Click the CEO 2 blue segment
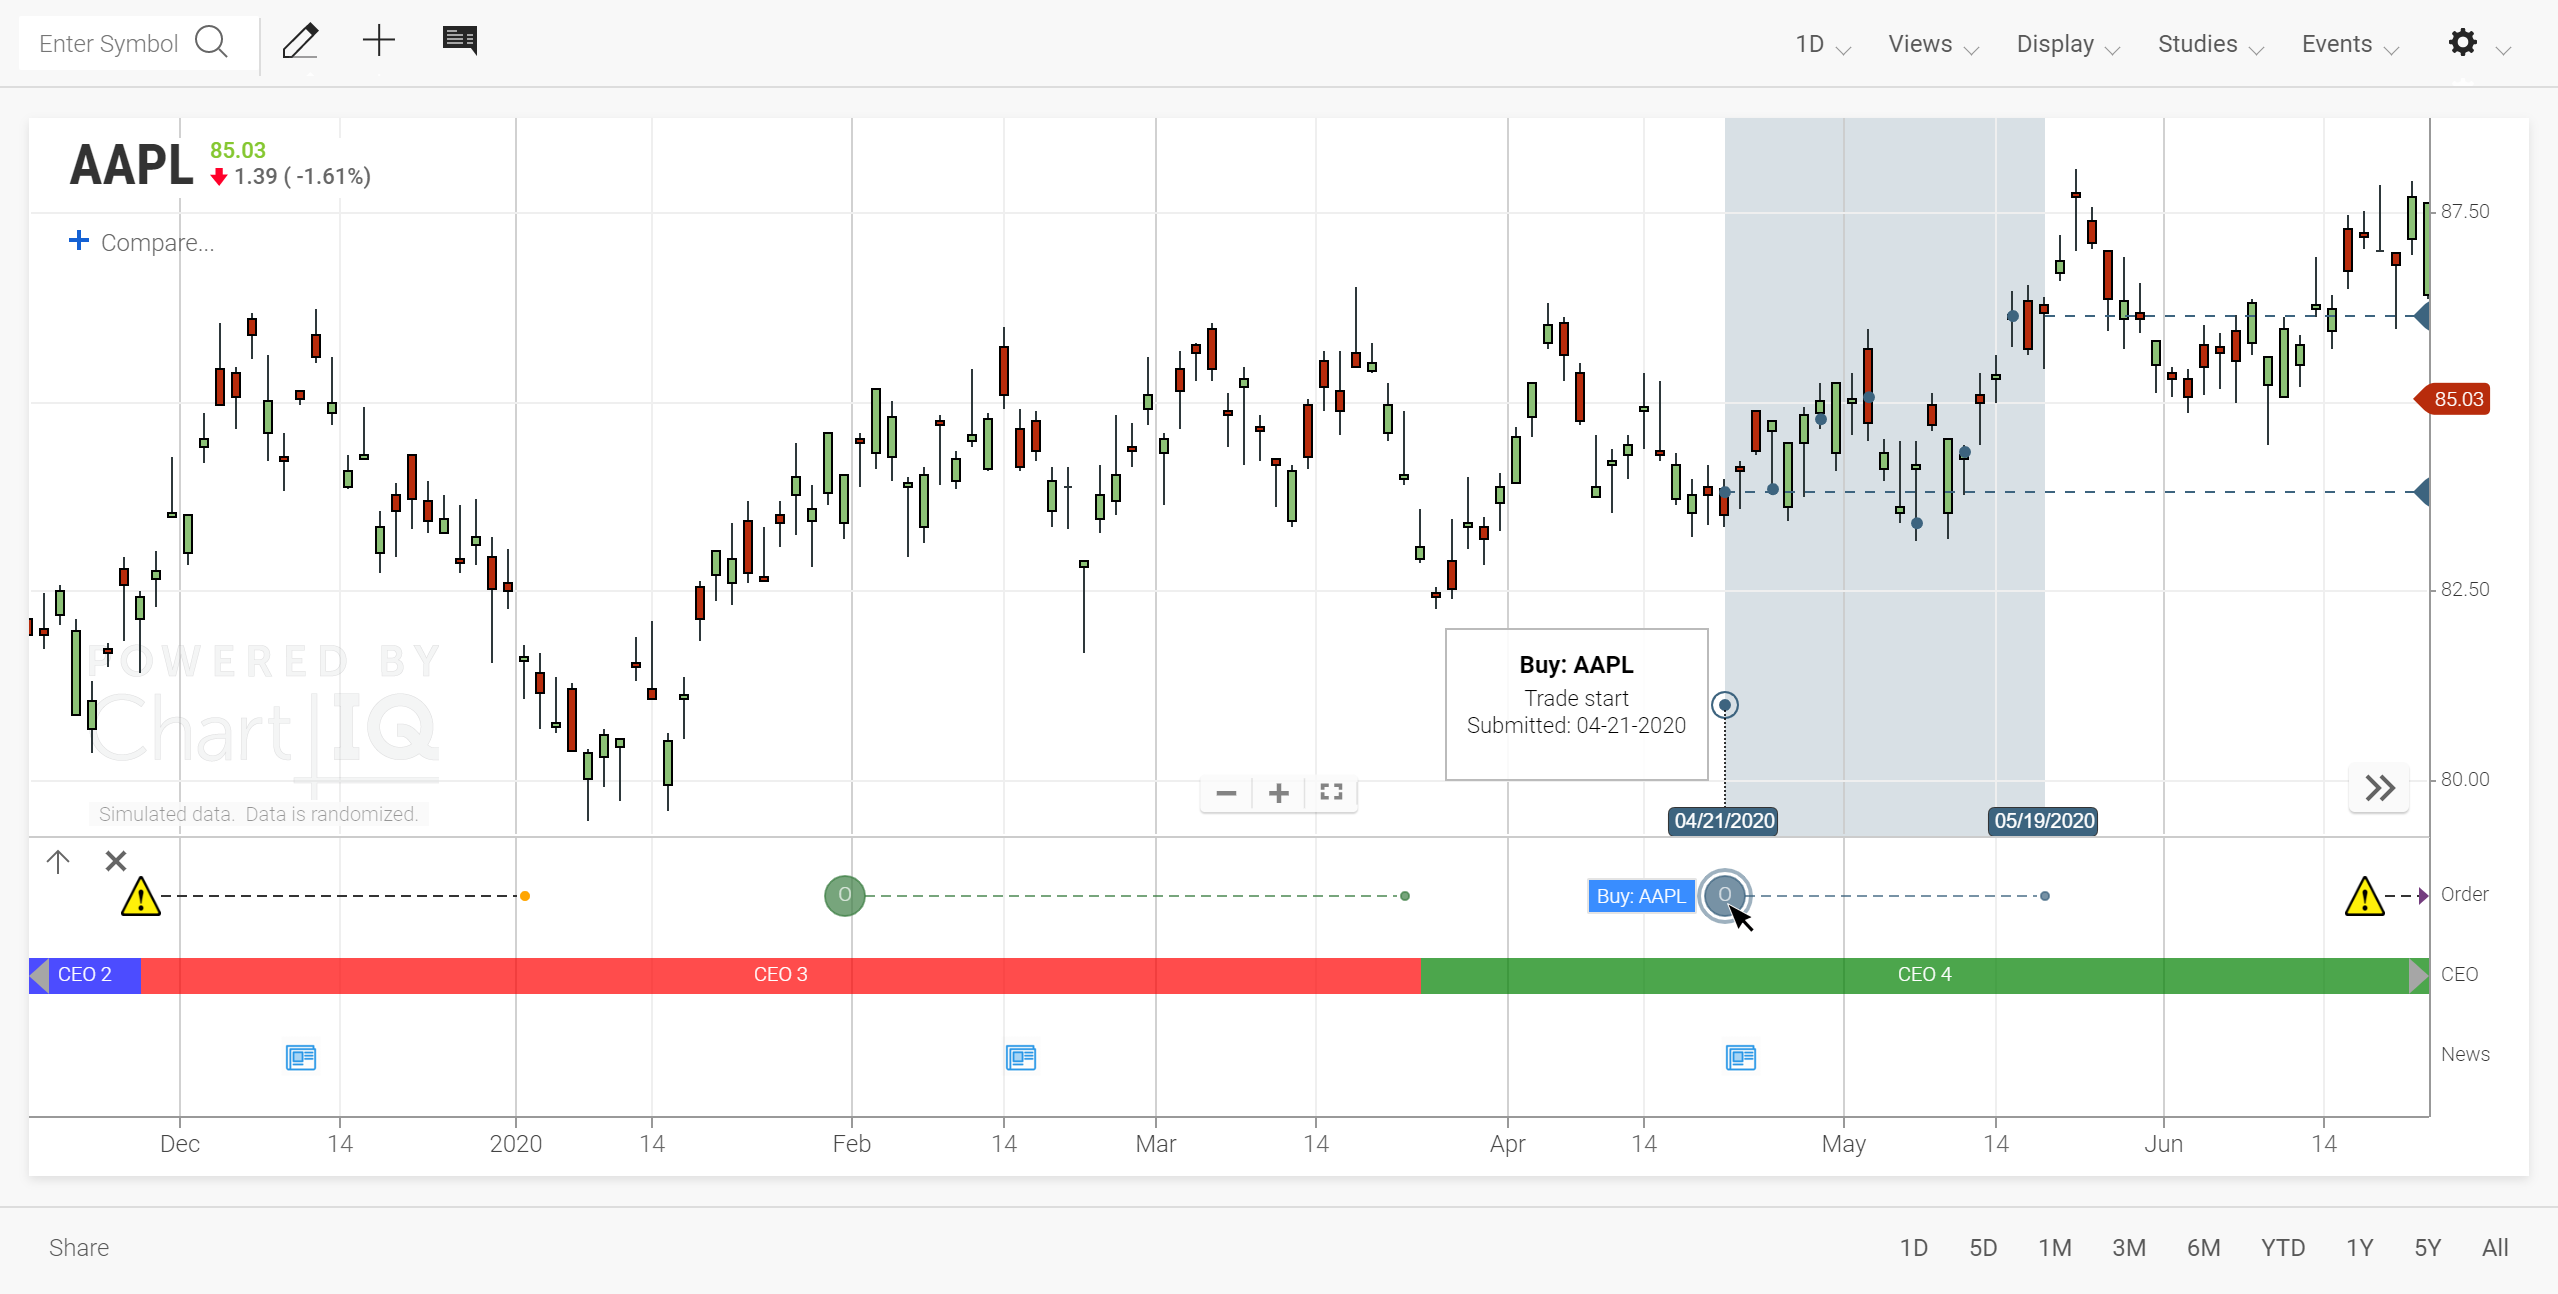This screenshot has height=1294, width=2558. [85, 975]
